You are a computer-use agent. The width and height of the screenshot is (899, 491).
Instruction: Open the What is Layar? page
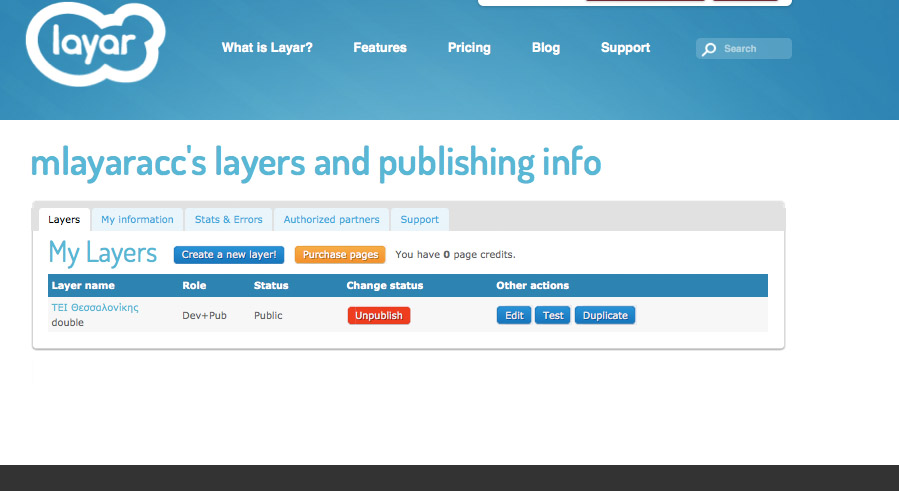click(x=267, y=48)
